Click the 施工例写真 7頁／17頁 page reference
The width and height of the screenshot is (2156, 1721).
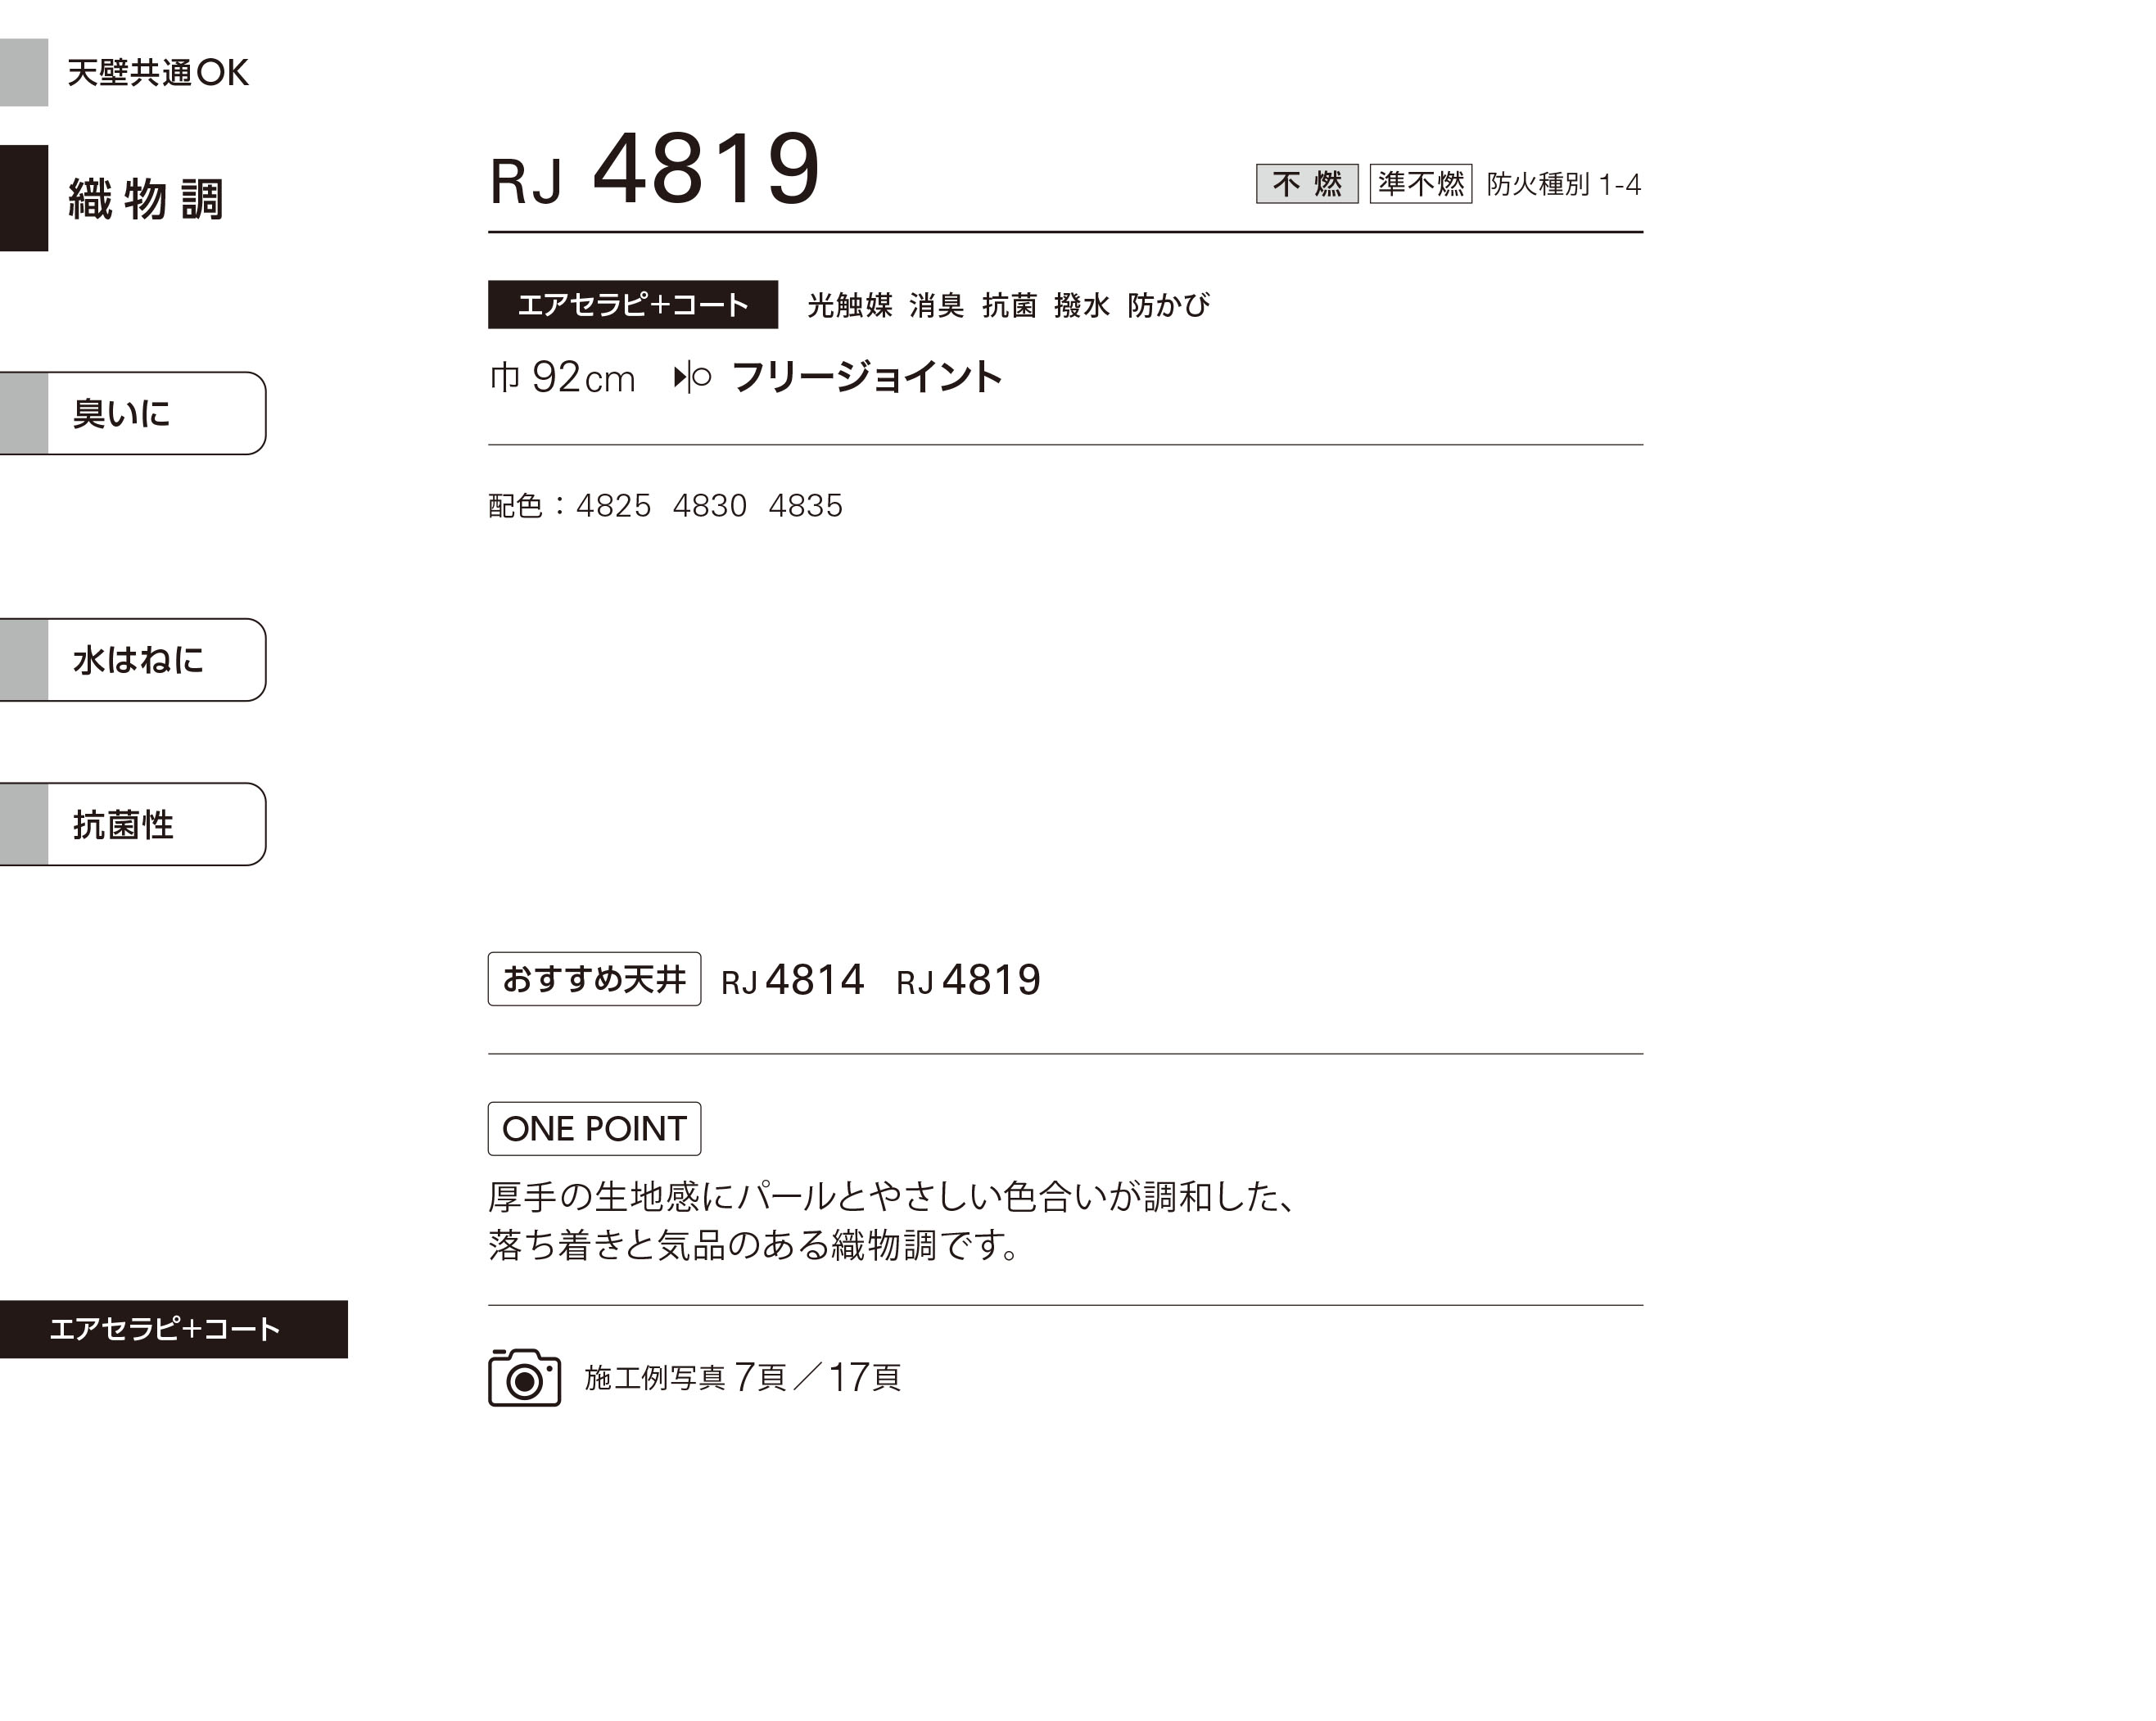[x=742, y=1377]
